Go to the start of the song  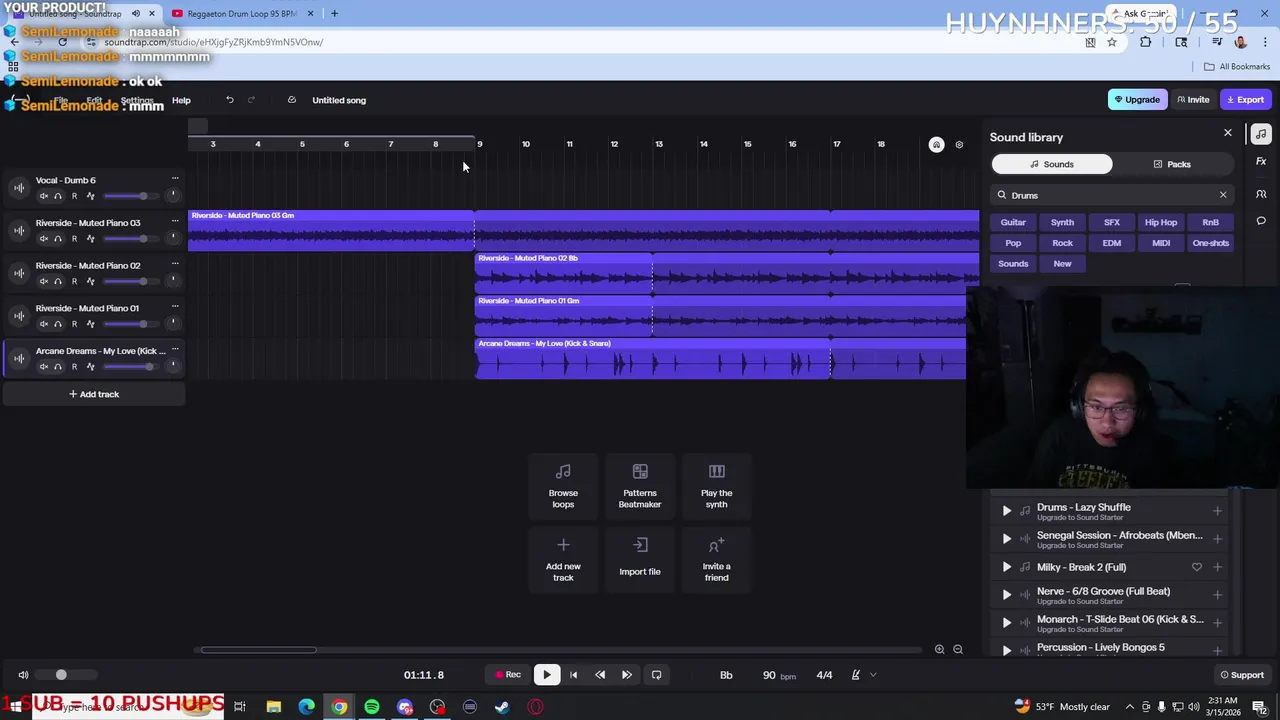pyautogui.click(x=573, y=675)
